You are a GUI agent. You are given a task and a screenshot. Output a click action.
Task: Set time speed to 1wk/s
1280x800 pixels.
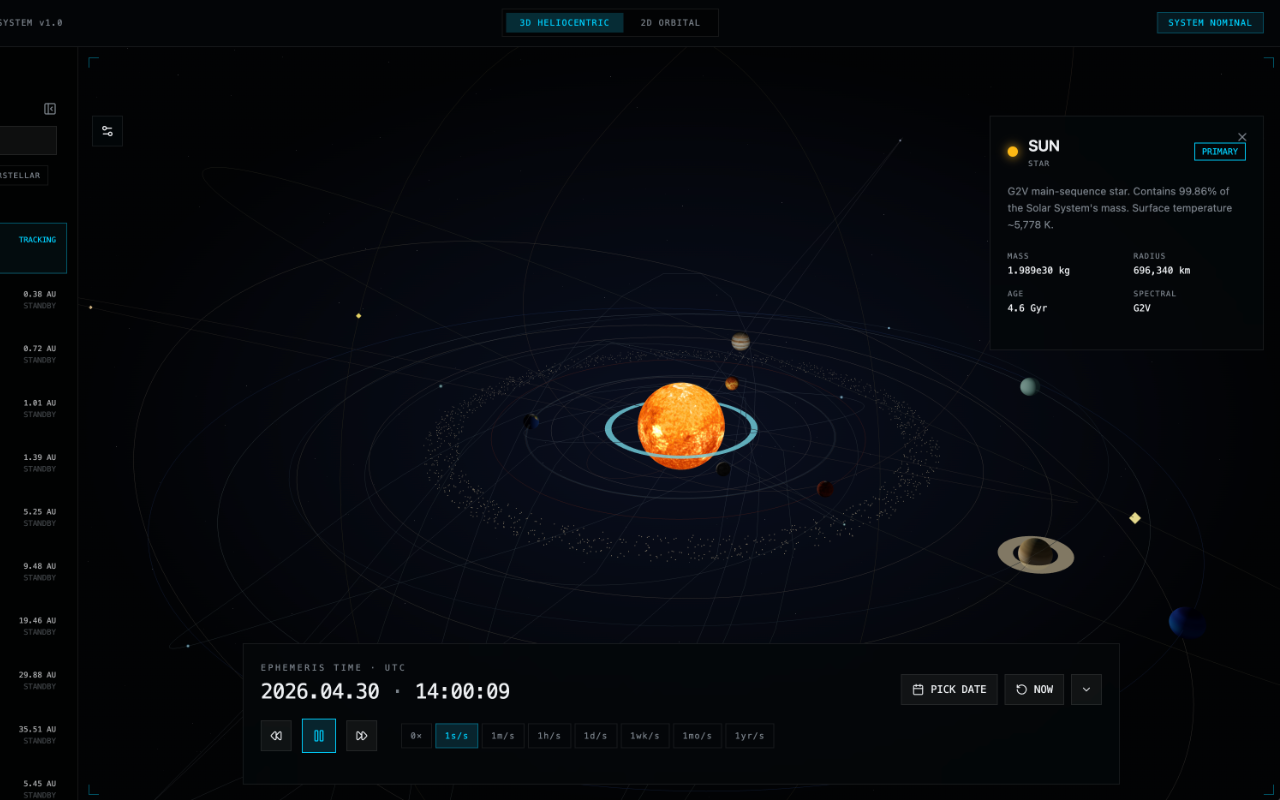645,736
